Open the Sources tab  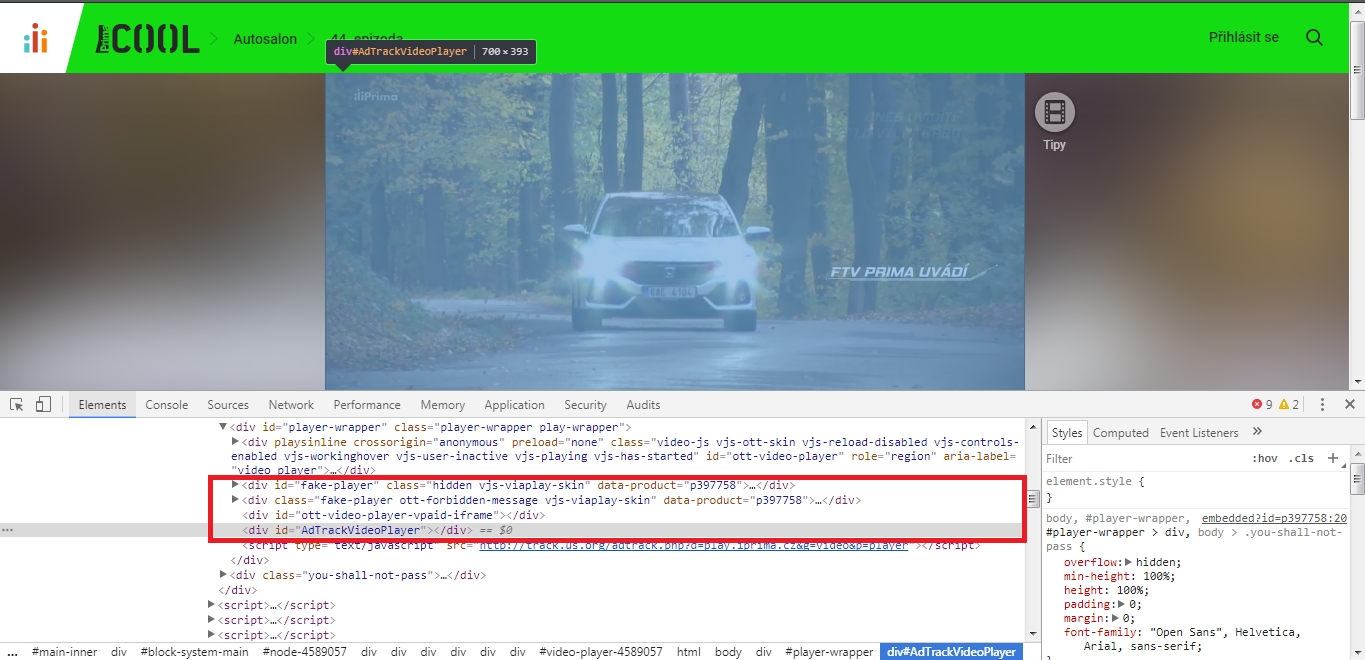[228, 405]
